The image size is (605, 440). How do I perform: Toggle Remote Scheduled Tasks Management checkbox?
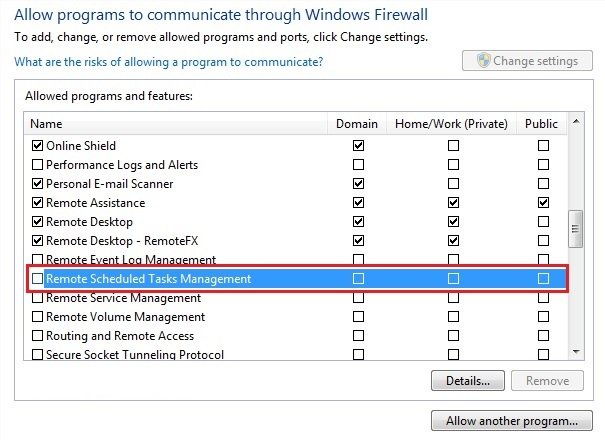click(38, 279)
